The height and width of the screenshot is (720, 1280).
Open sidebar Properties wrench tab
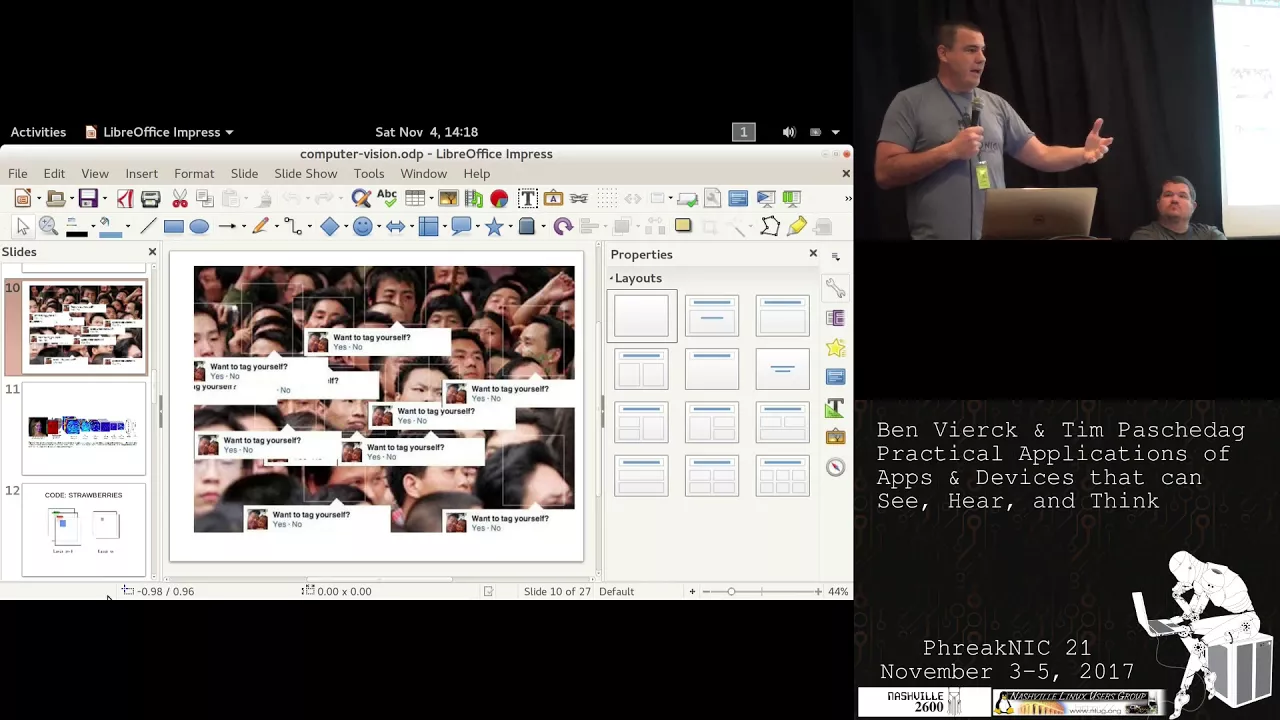pos(835,289)
